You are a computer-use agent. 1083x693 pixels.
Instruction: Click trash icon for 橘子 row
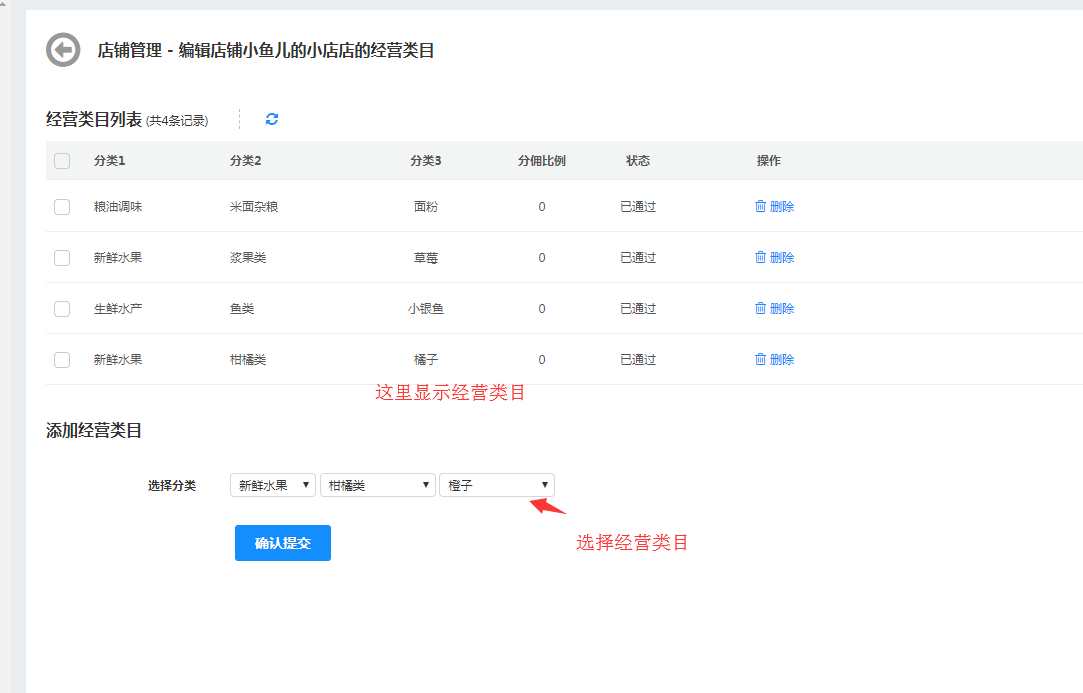[760, 359]
